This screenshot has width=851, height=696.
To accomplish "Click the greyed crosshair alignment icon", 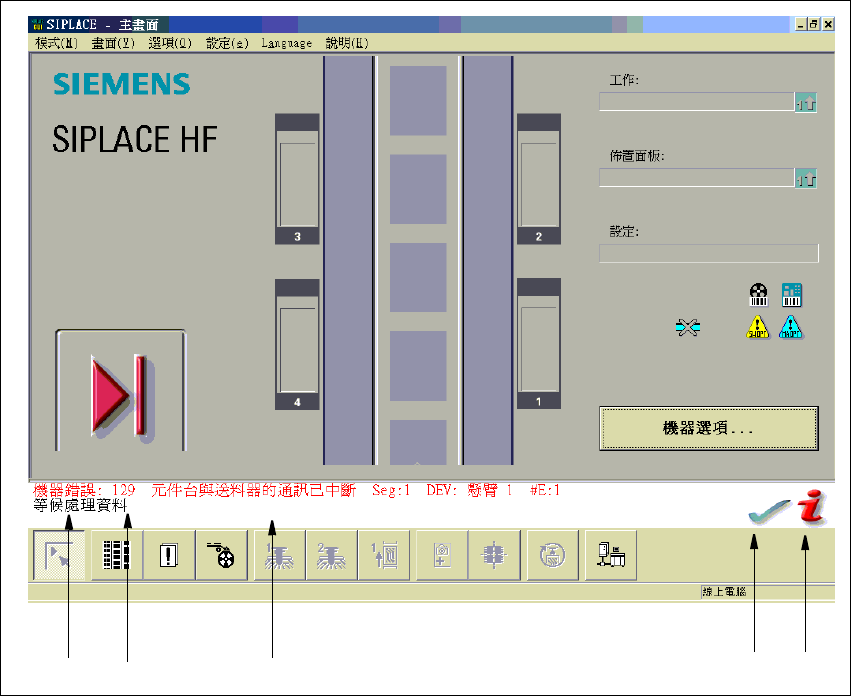I will [x=494, y=555].
